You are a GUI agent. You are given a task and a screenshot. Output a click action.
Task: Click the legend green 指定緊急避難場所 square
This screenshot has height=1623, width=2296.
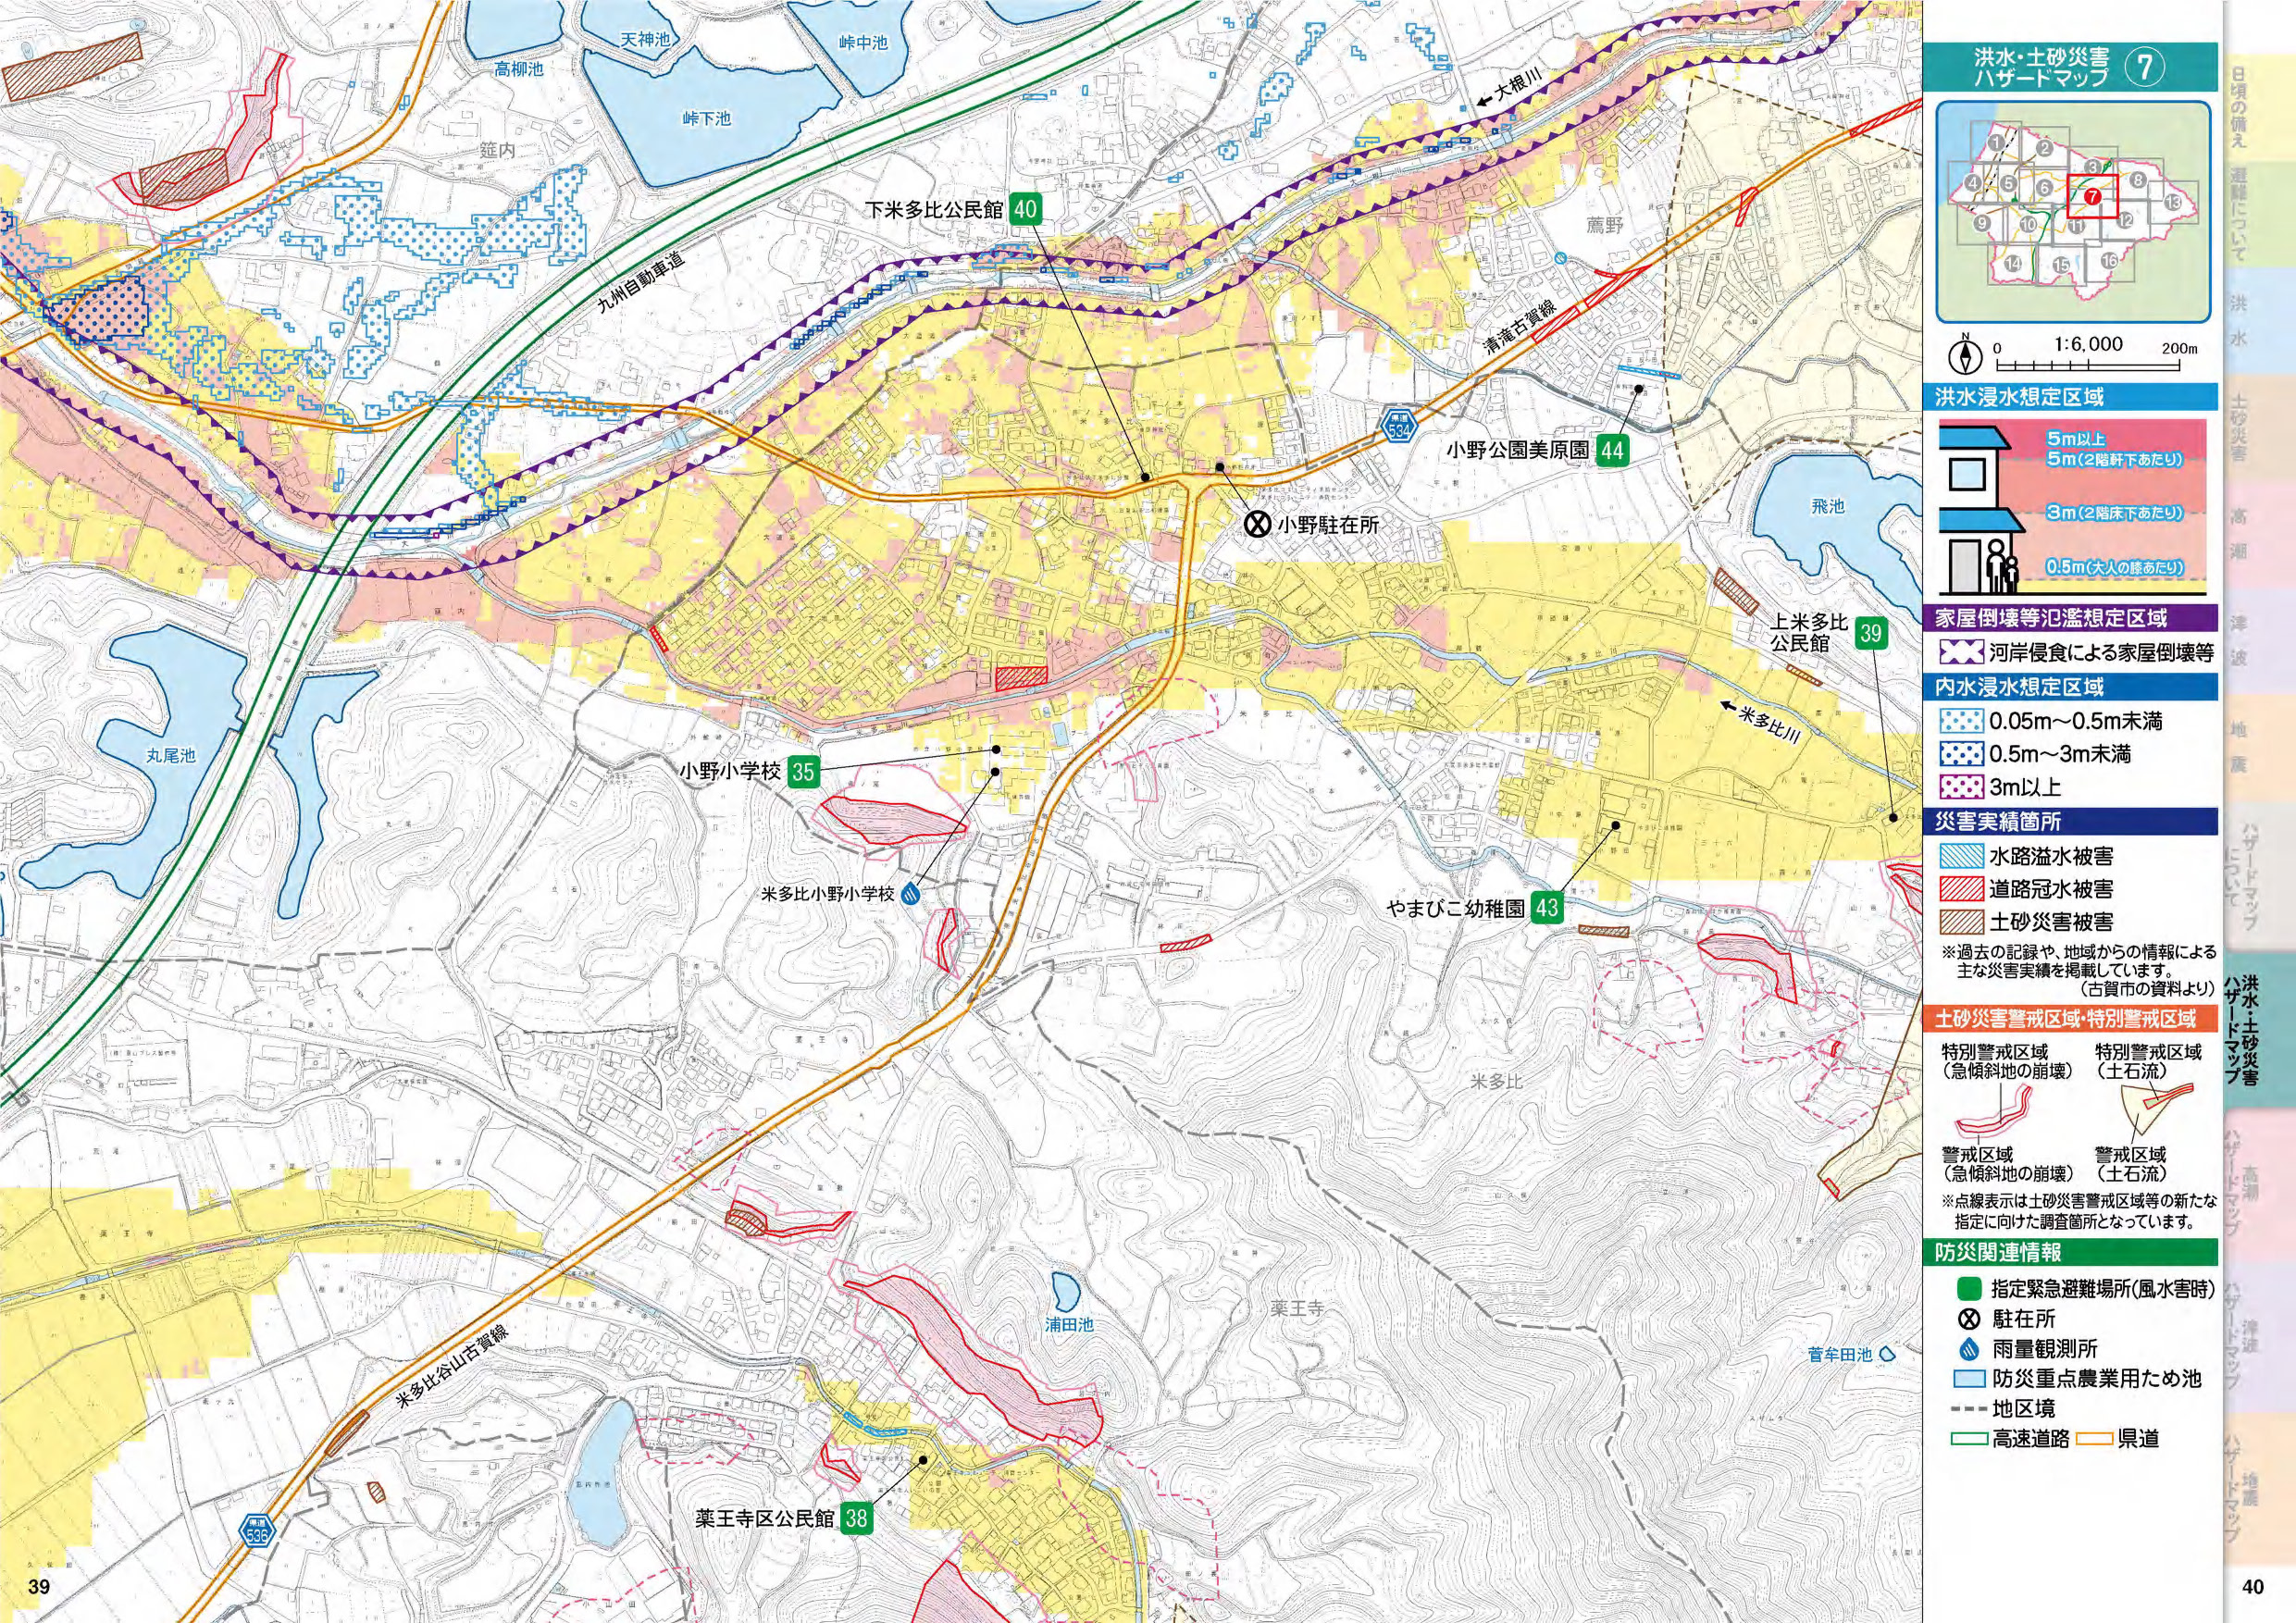[x=1971, y=1289]
